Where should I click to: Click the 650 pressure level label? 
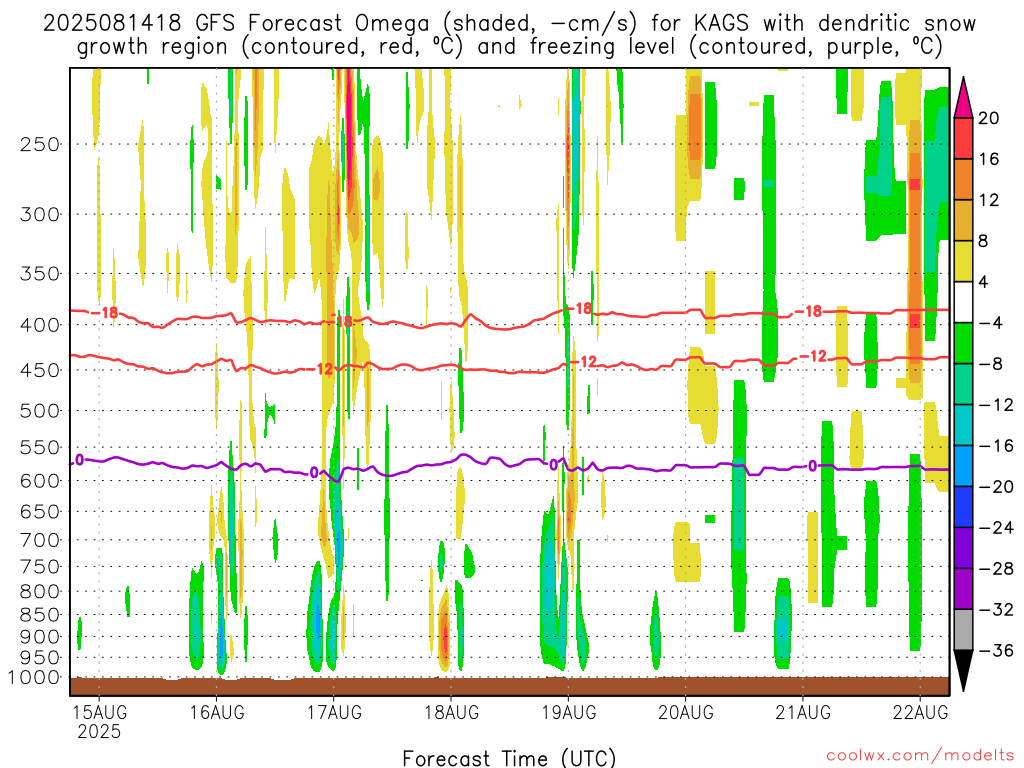tap(40, 511)
